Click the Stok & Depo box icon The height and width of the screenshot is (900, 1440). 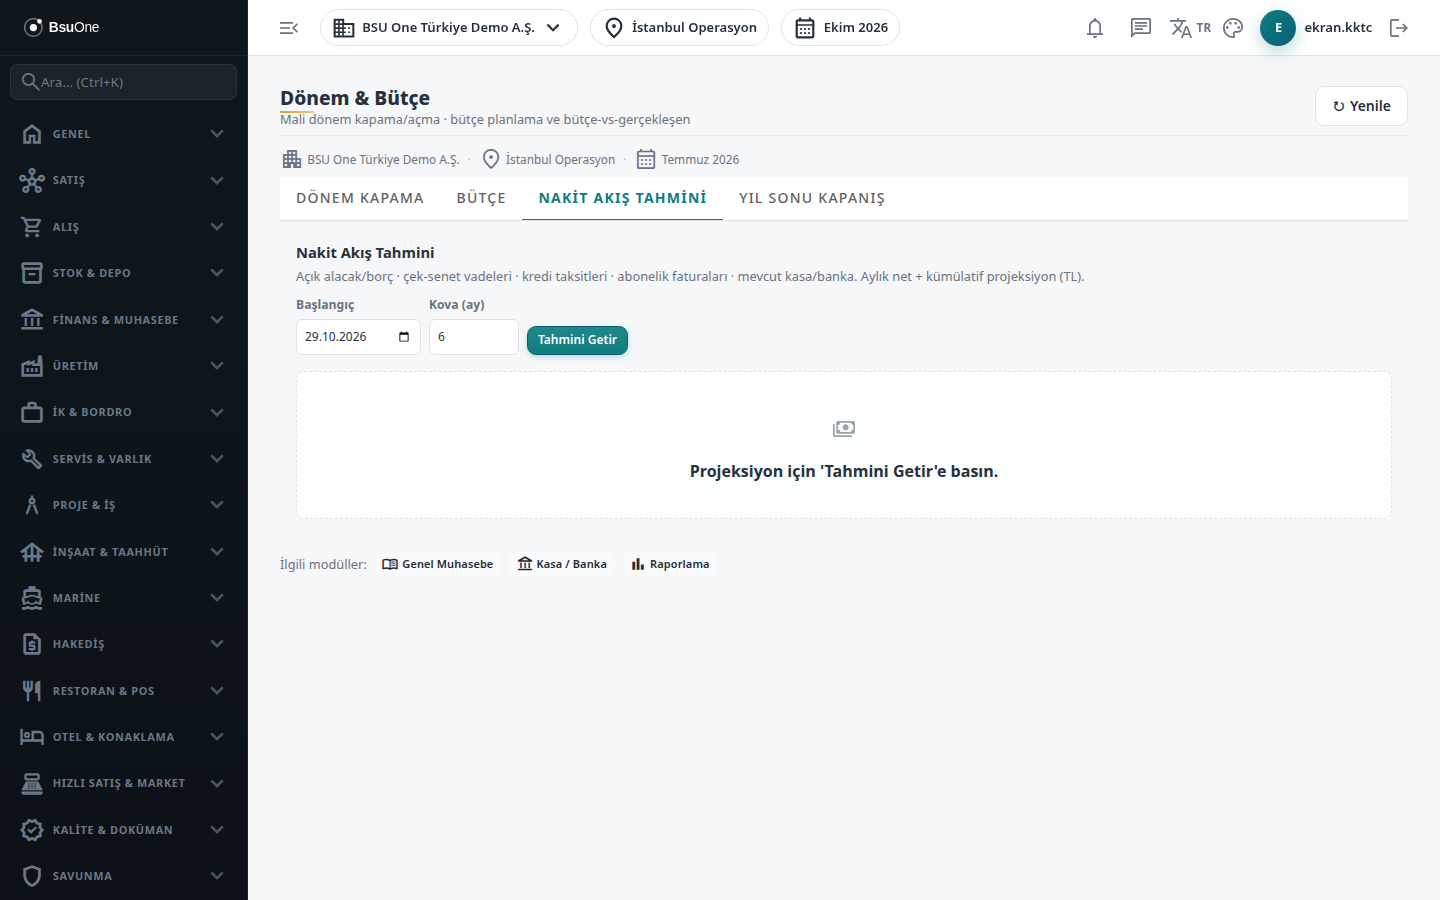pos(32,273)
